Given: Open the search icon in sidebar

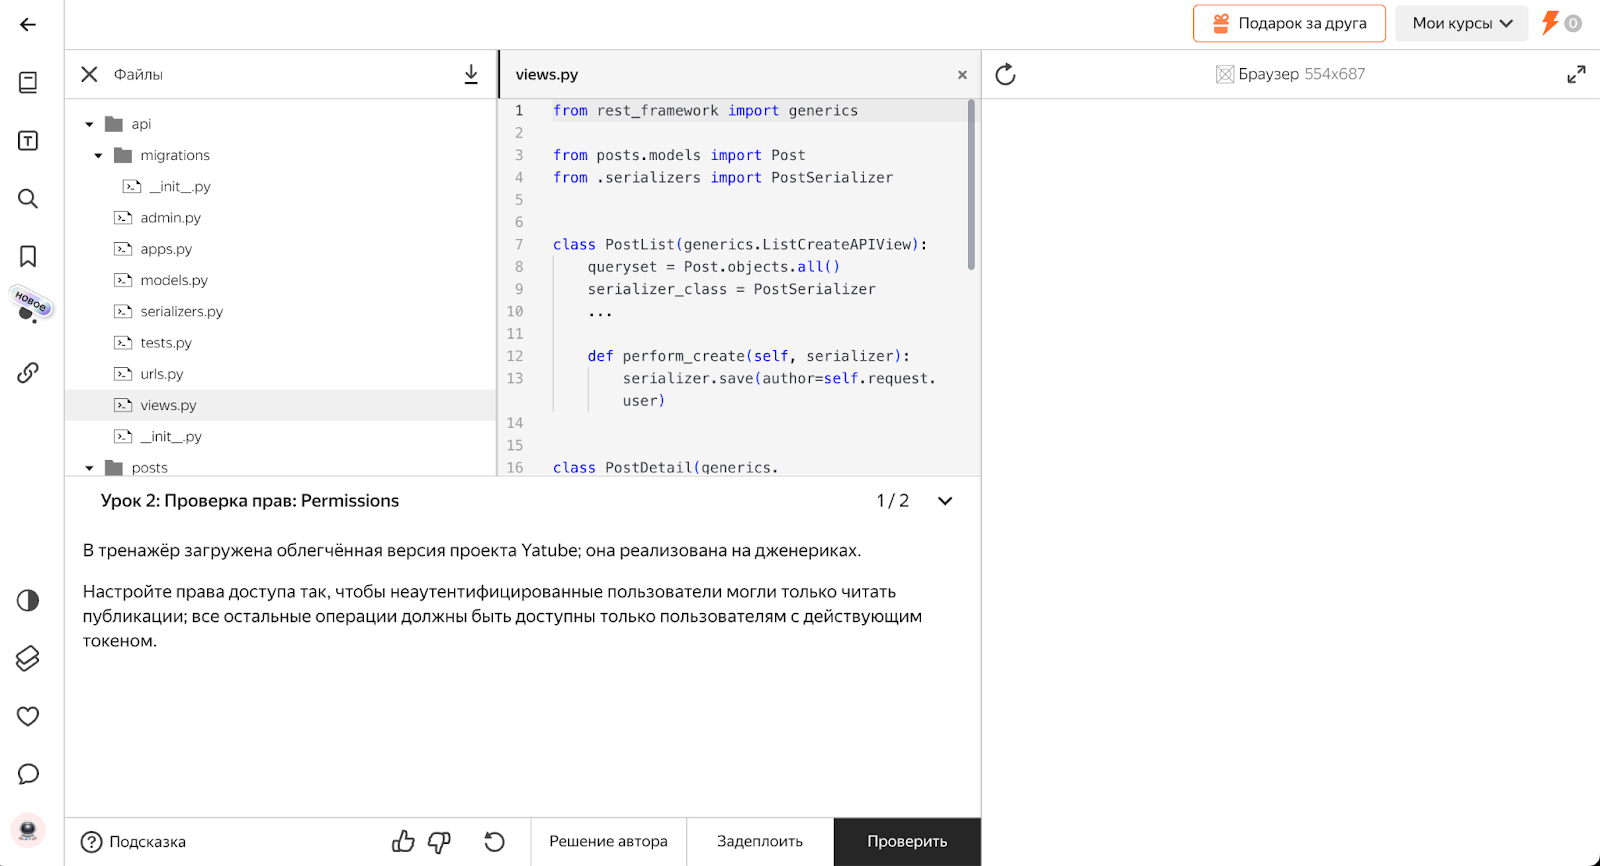Looking at the screenshot, I should (x=28, y=198).
